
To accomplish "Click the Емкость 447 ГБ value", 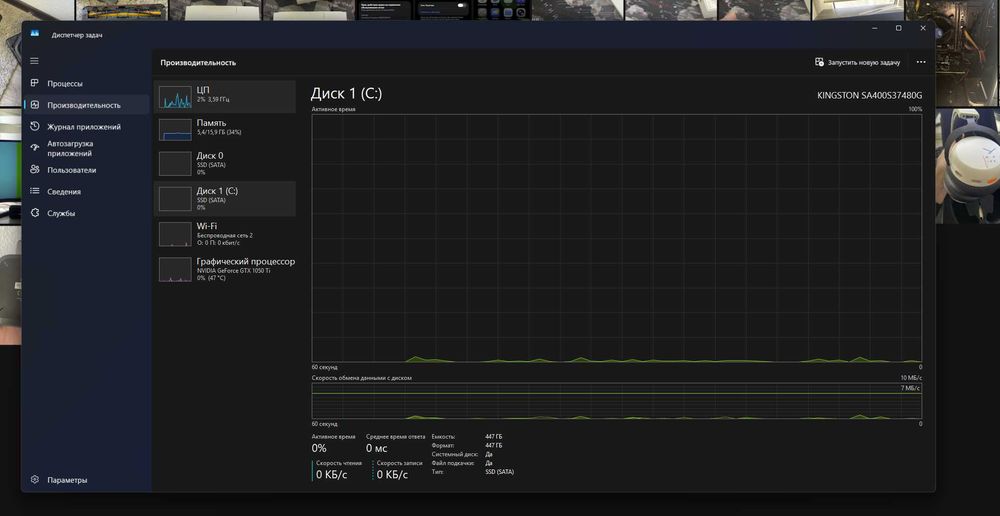I will coord(494,437).
